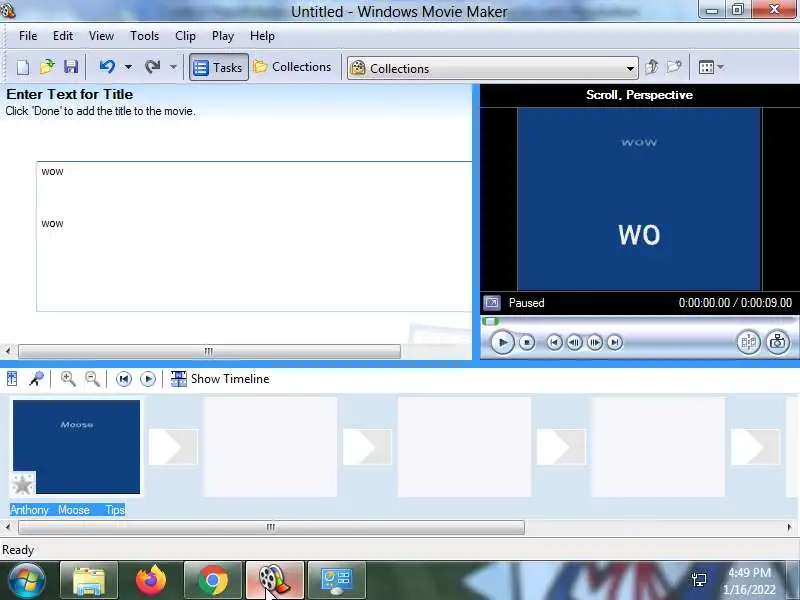Step to previous frame in monitor
Screen dimensions: 800x600
click(x=574, y=342)
